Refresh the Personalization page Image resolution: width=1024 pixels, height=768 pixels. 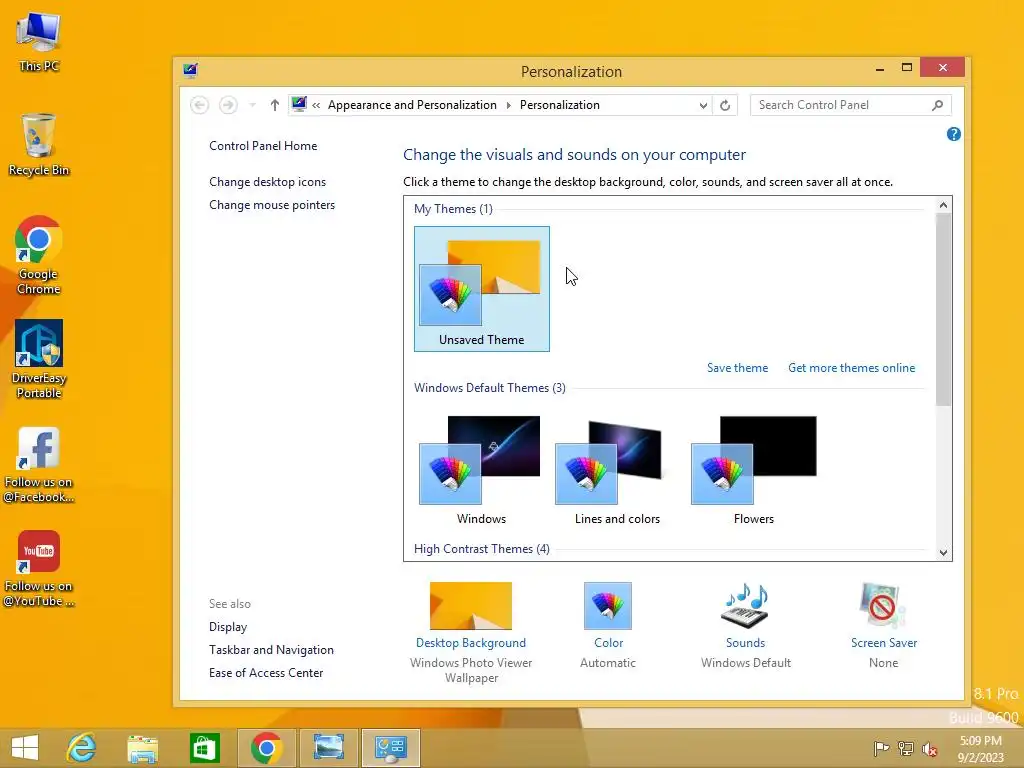[725, 105]
